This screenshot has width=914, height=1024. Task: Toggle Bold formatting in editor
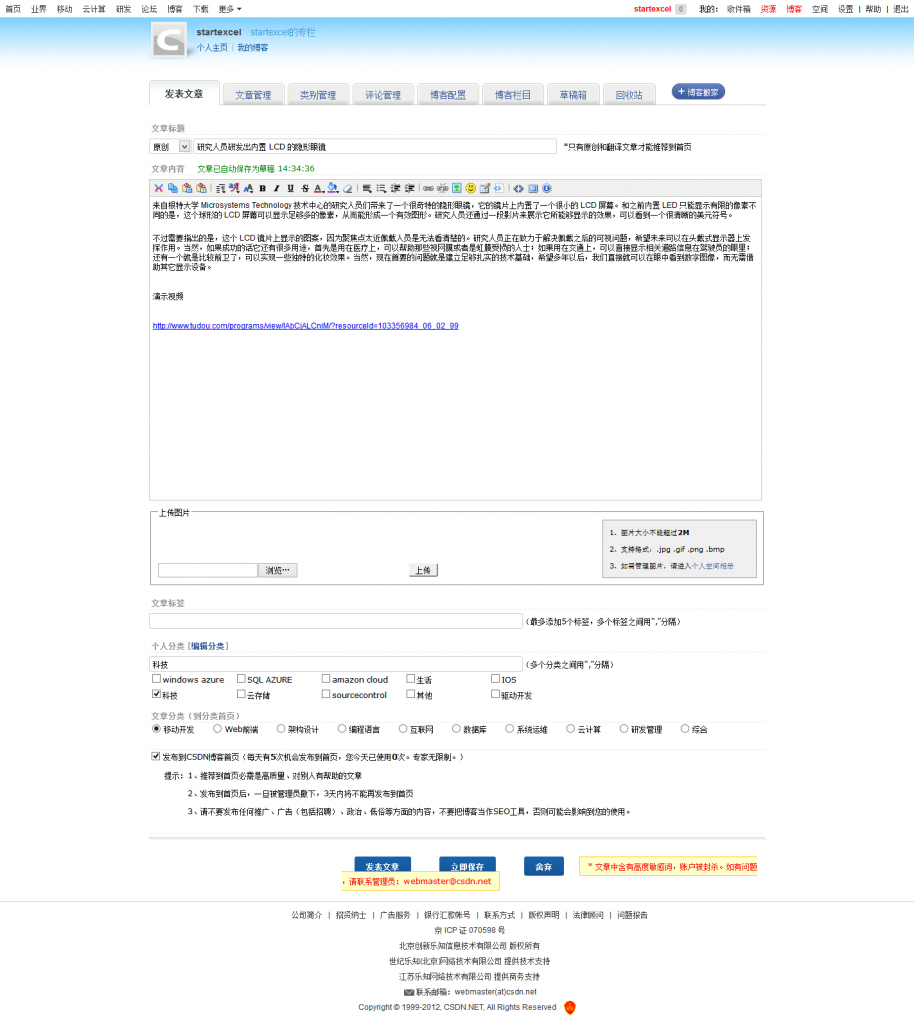coord(262,188)
